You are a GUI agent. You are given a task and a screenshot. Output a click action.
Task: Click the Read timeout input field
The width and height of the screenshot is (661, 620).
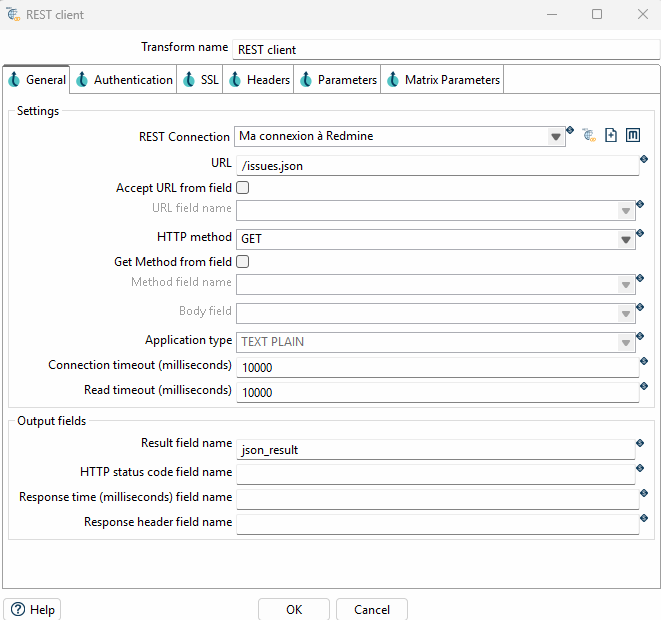tap(438, 392)
